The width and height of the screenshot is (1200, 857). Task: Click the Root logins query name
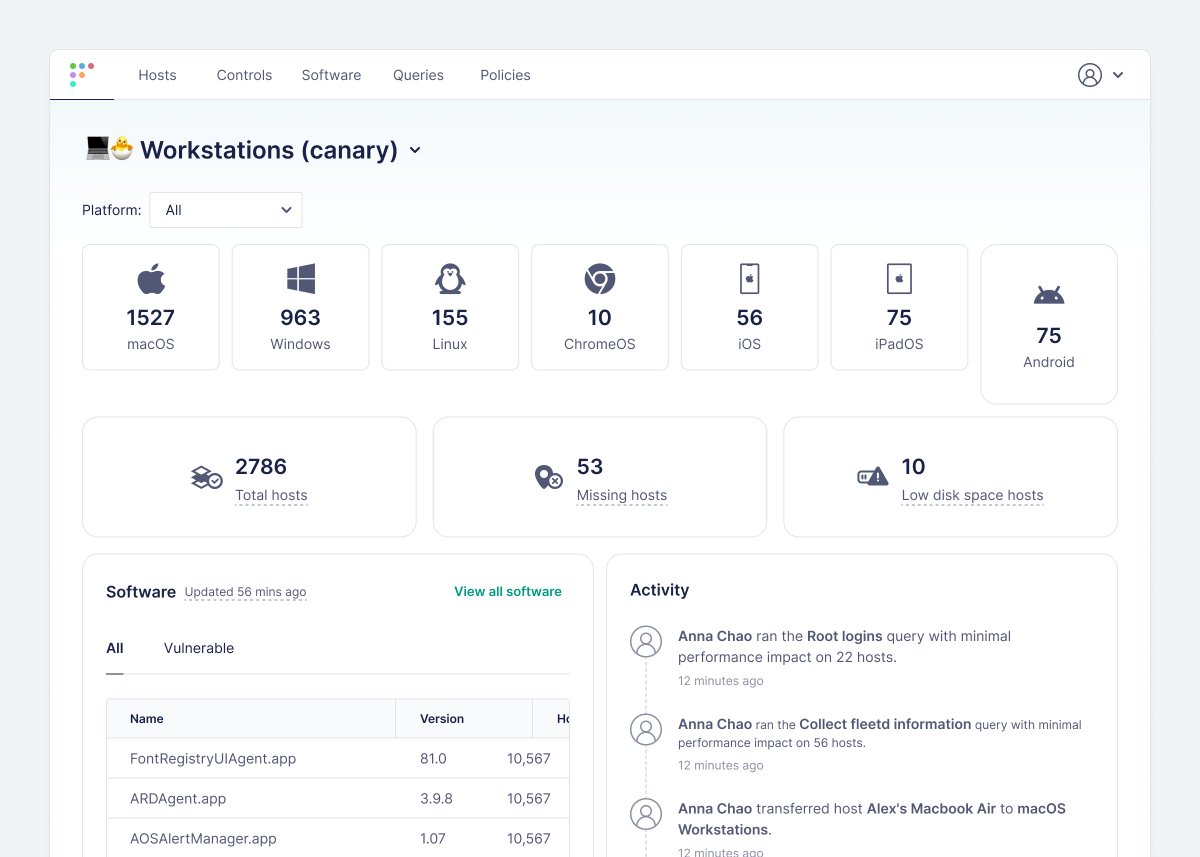[845, 636]
